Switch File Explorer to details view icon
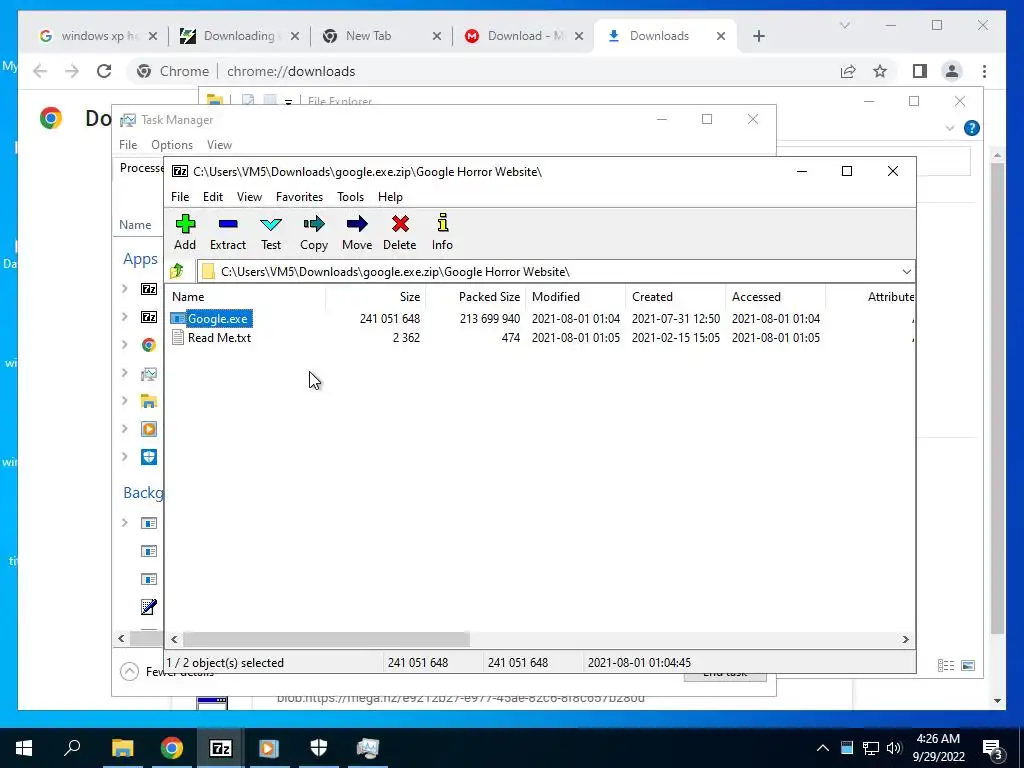This screenshot has height=768, width=1024. click(946, 665)
